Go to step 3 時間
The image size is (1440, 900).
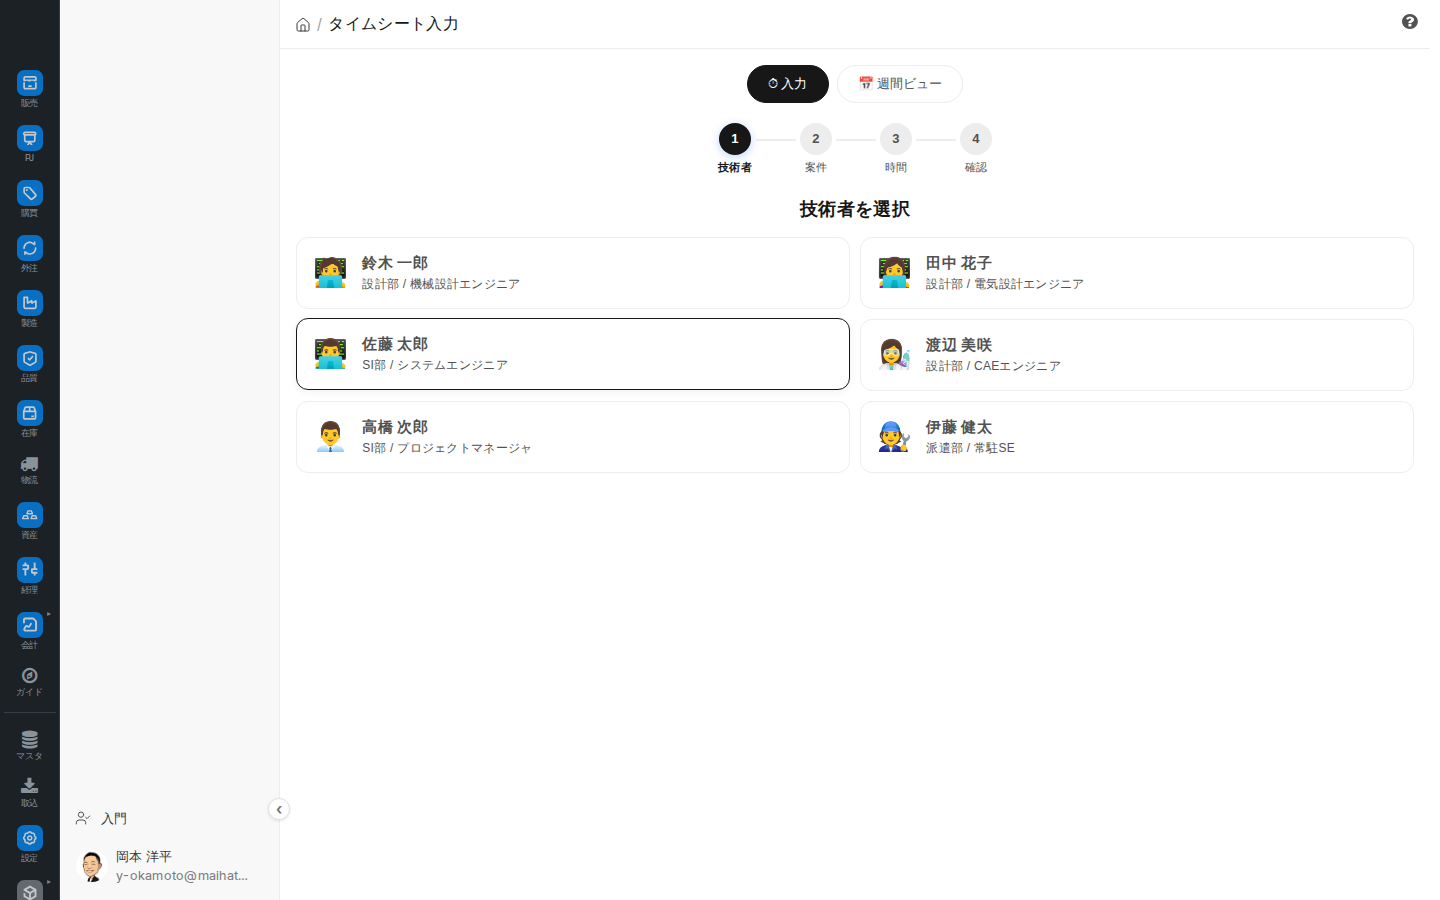(896, 139)
